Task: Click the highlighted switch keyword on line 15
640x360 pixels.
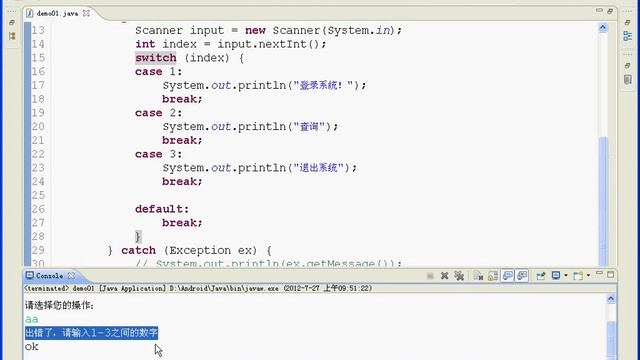Action: pyautogui.click(x=156, y=58)
